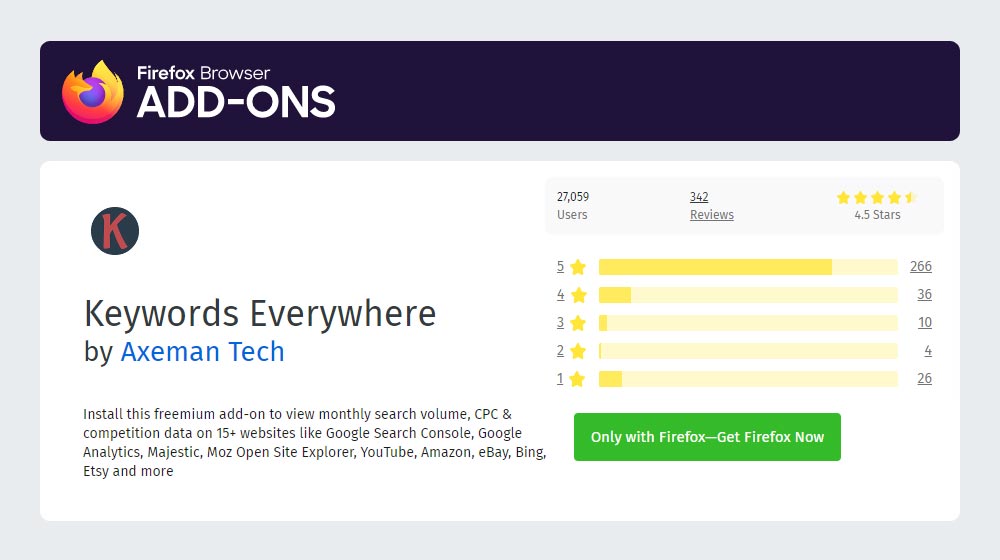Click the 2-star rating bar

click(748, 351)
